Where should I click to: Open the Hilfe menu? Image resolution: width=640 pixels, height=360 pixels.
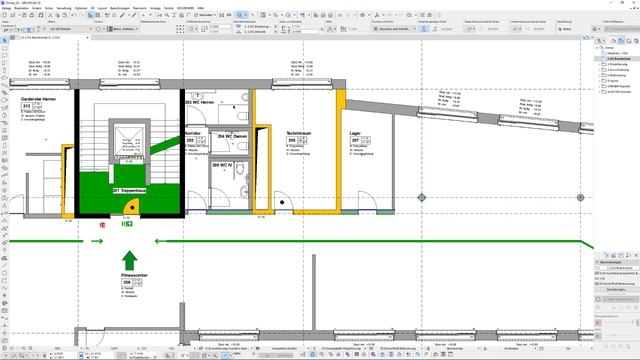(200, 8)
